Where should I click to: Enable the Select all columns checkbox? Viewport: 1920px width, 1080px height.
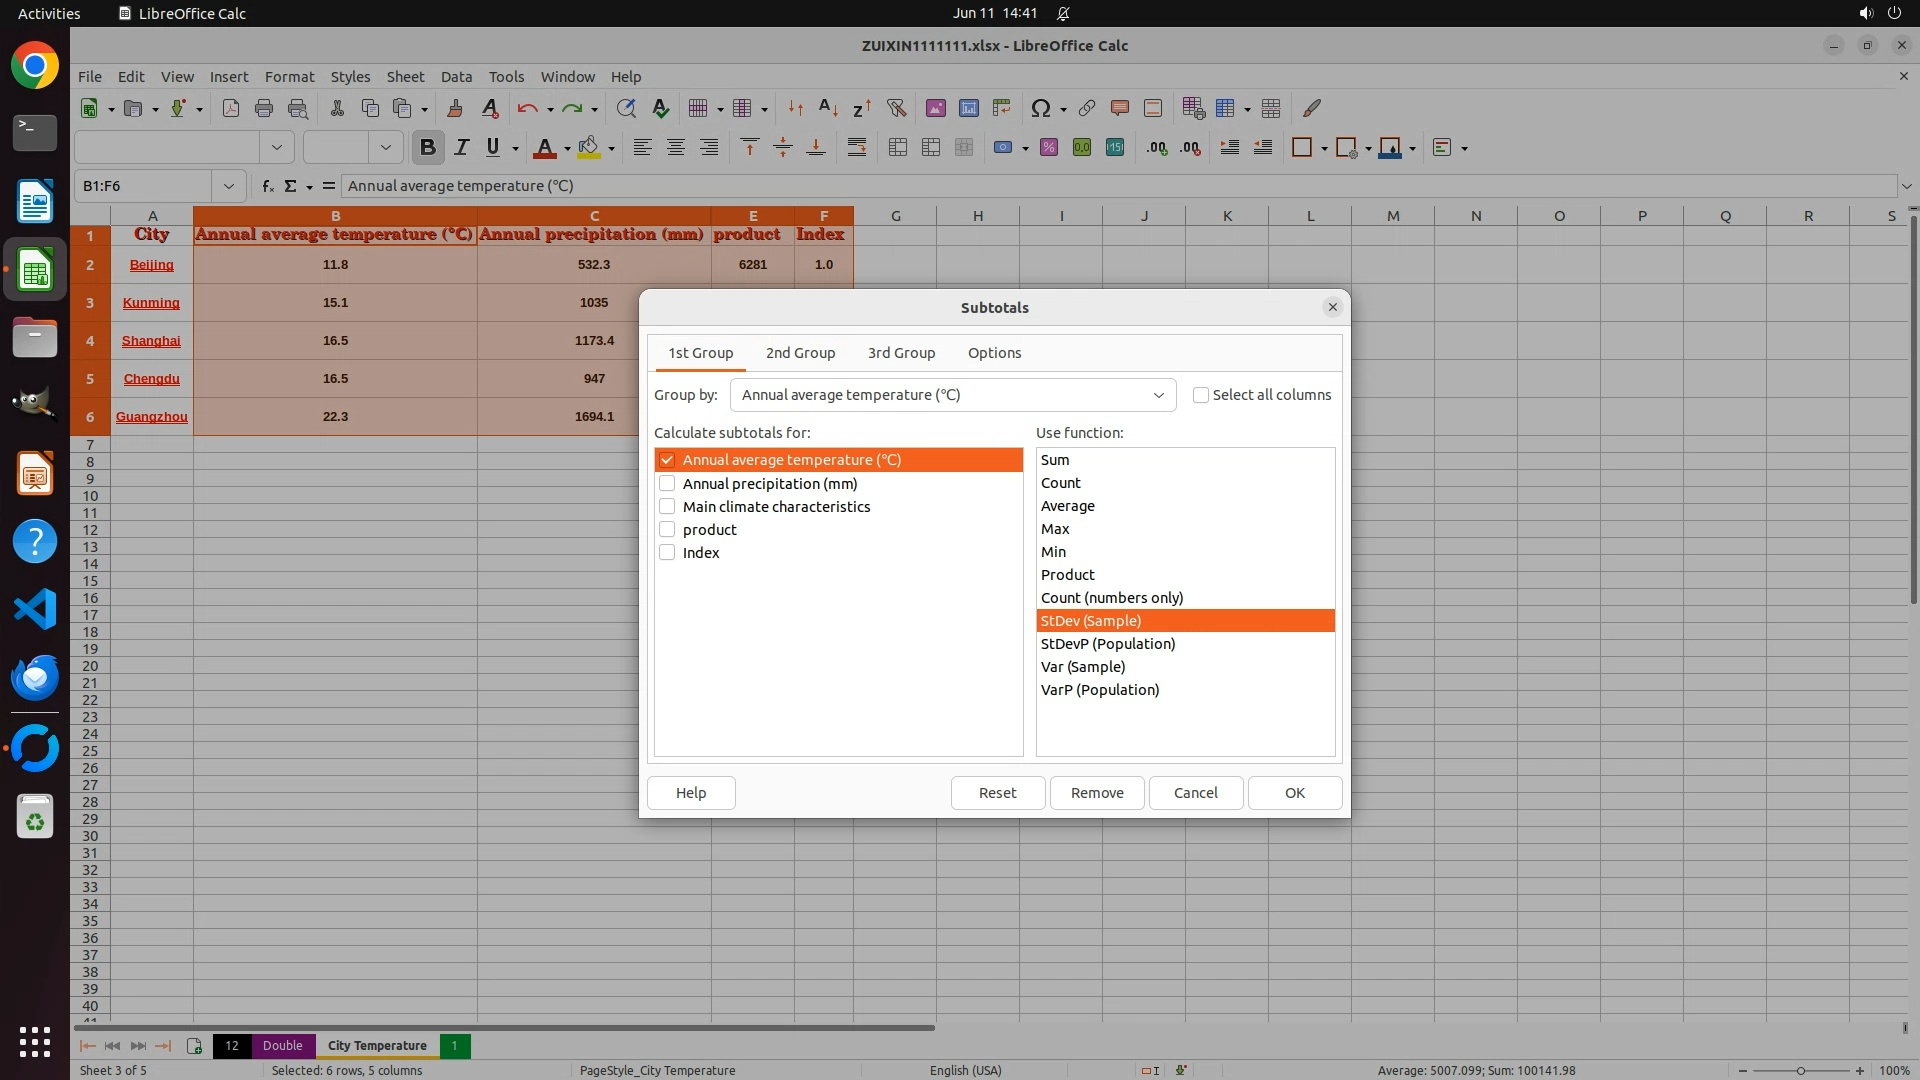coord(1201,395)
